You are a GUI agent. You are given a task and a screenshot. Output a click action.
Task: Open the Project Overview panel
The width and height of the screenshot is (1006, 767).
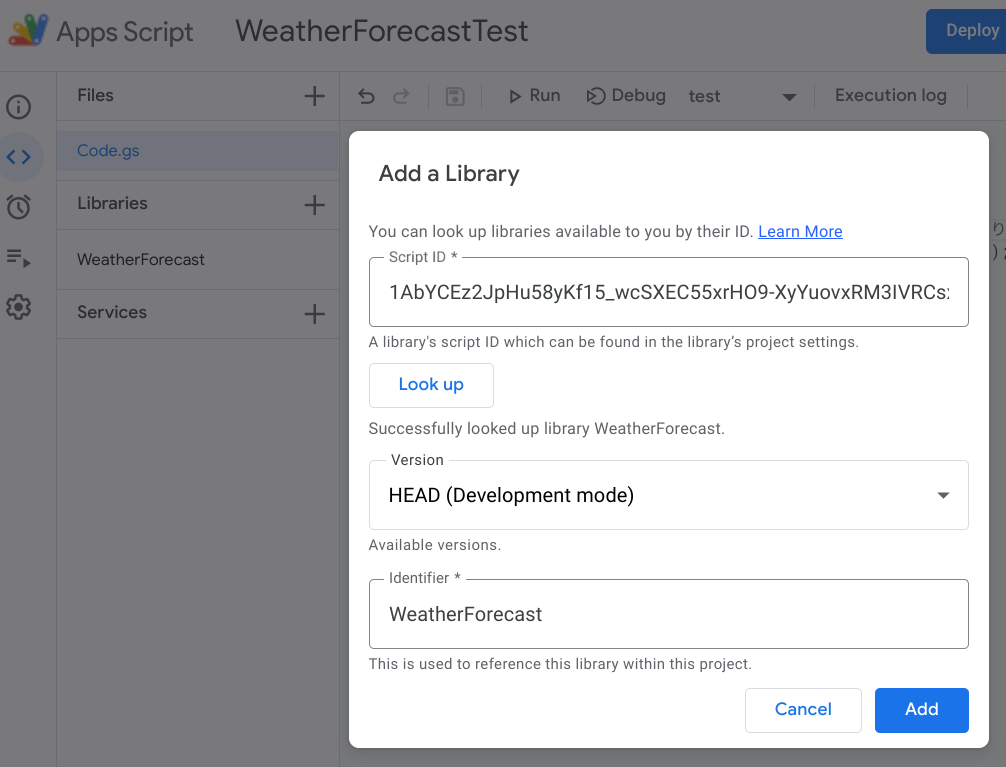coord(19,106)
